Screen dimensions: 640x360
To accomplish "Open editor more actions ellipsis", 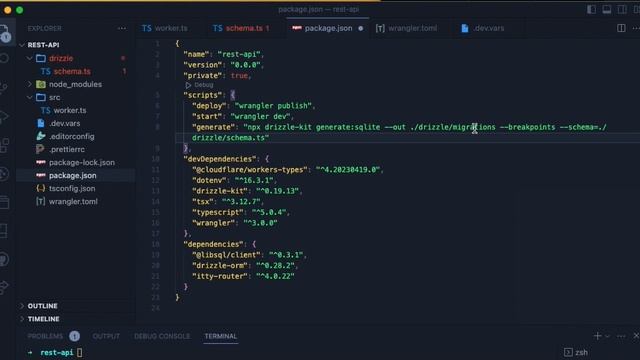I will pos(636,28).
